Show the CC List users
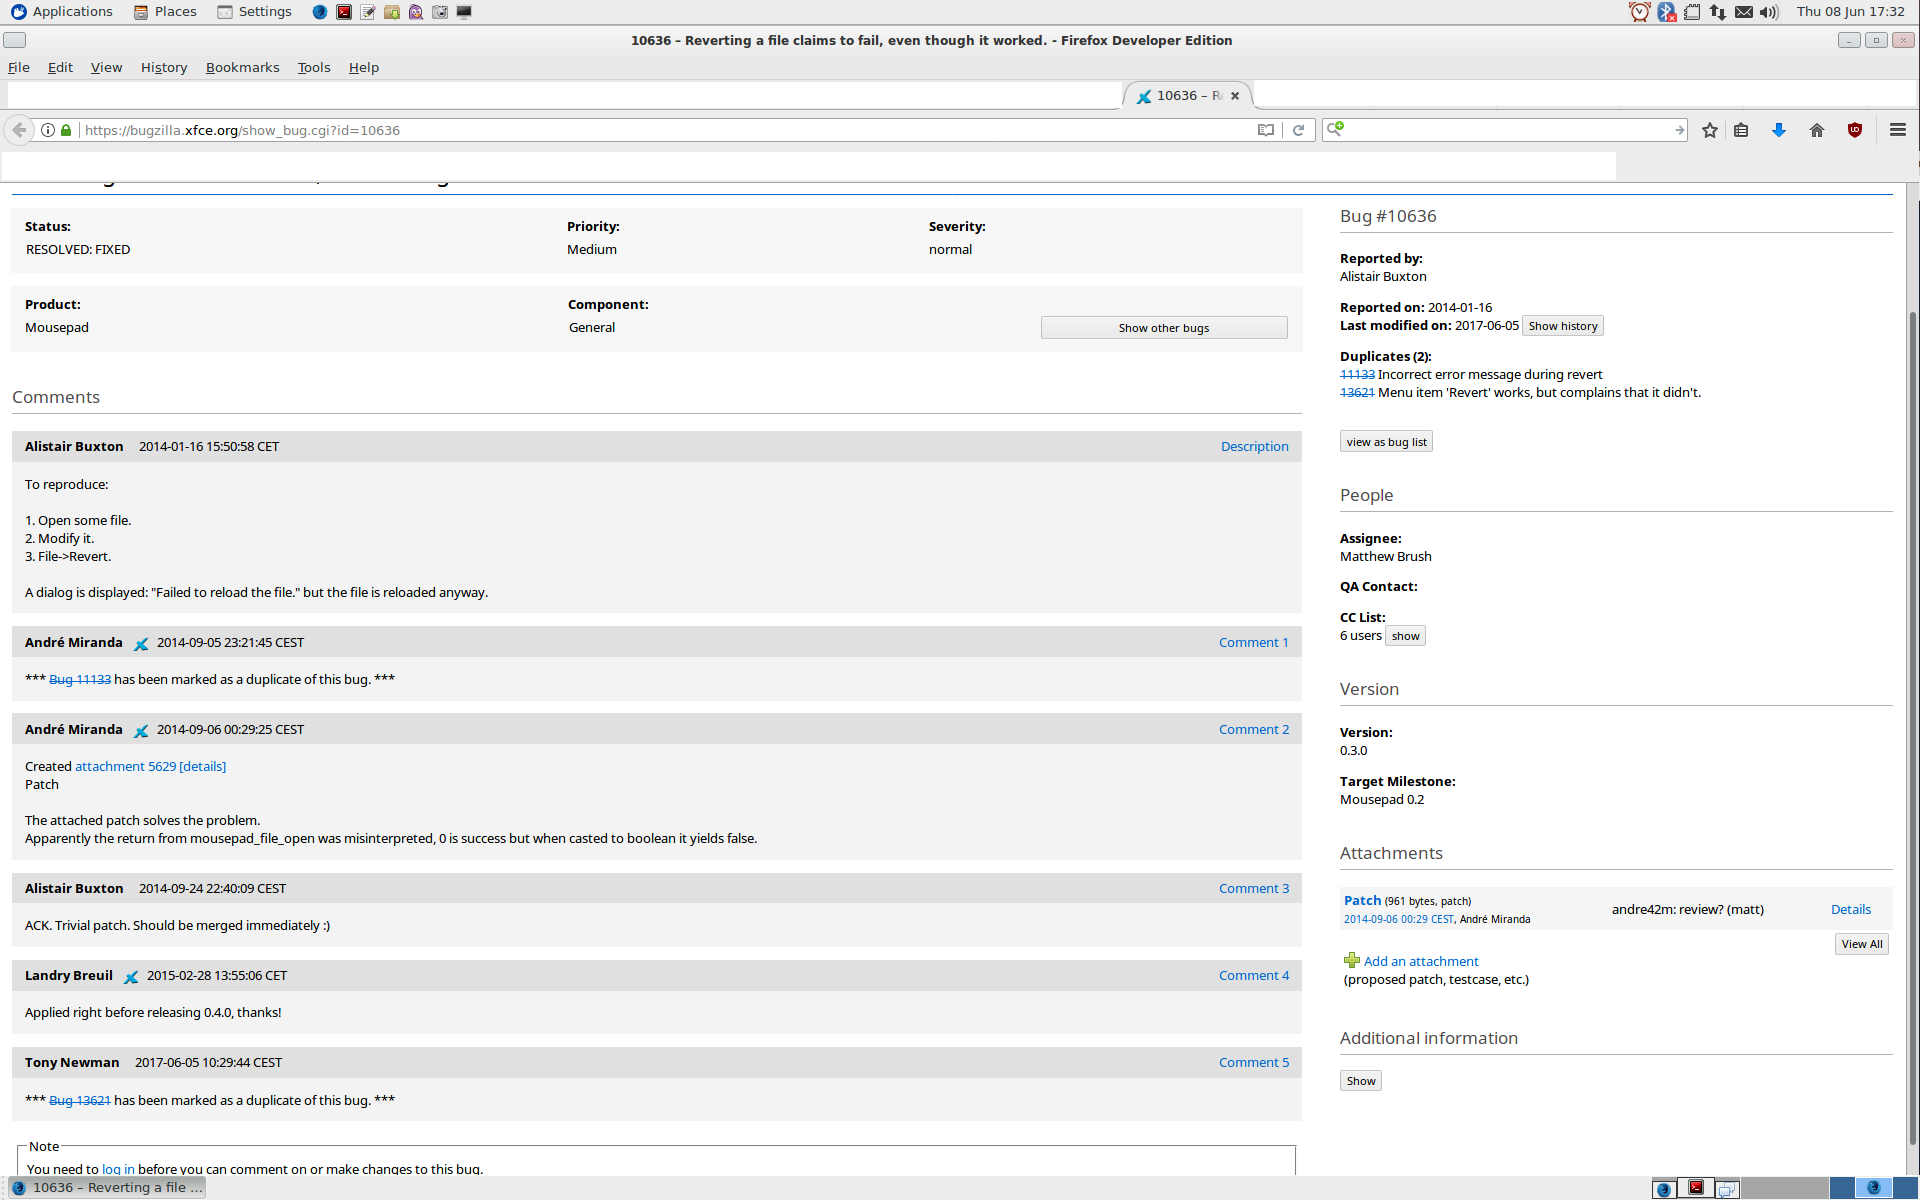The image size is (1920, 1200). pos(1405,636)
